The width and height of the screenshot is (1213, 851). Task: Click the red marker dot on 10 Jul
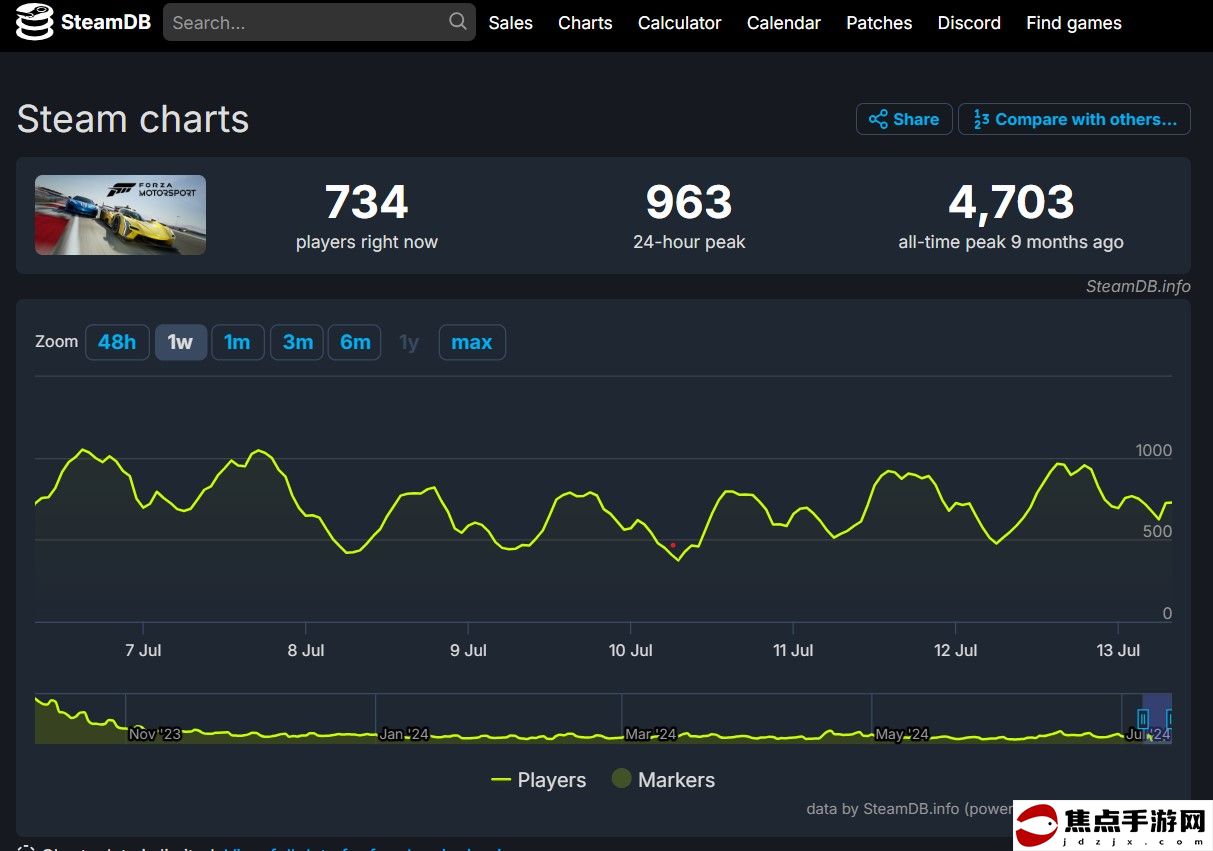(x=673, y=545)
